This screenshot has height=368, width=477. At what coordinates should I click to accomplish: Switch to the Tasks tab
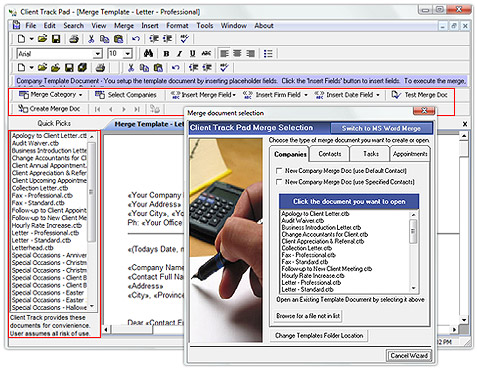click(x=371, y=154)
